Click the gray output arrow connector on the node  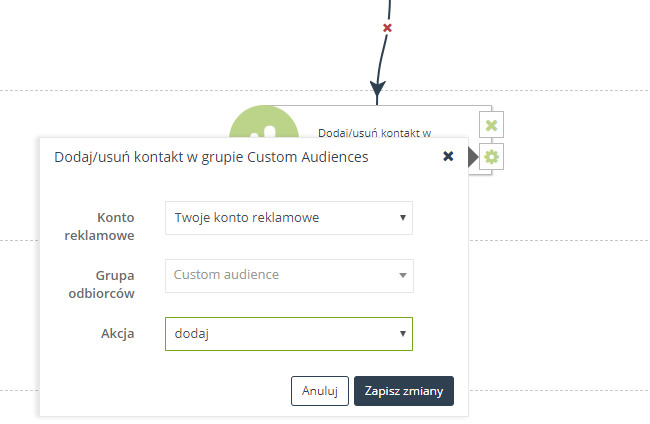pyautogui.click(x=473, y=157)
